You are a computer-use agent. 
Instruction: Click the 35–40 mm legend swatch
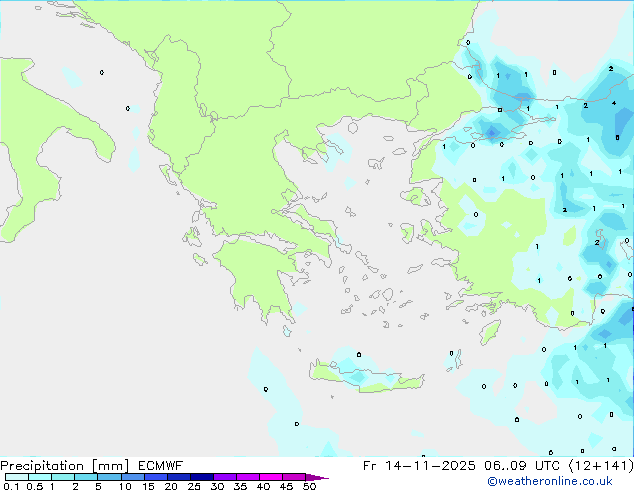coord(247,477)
